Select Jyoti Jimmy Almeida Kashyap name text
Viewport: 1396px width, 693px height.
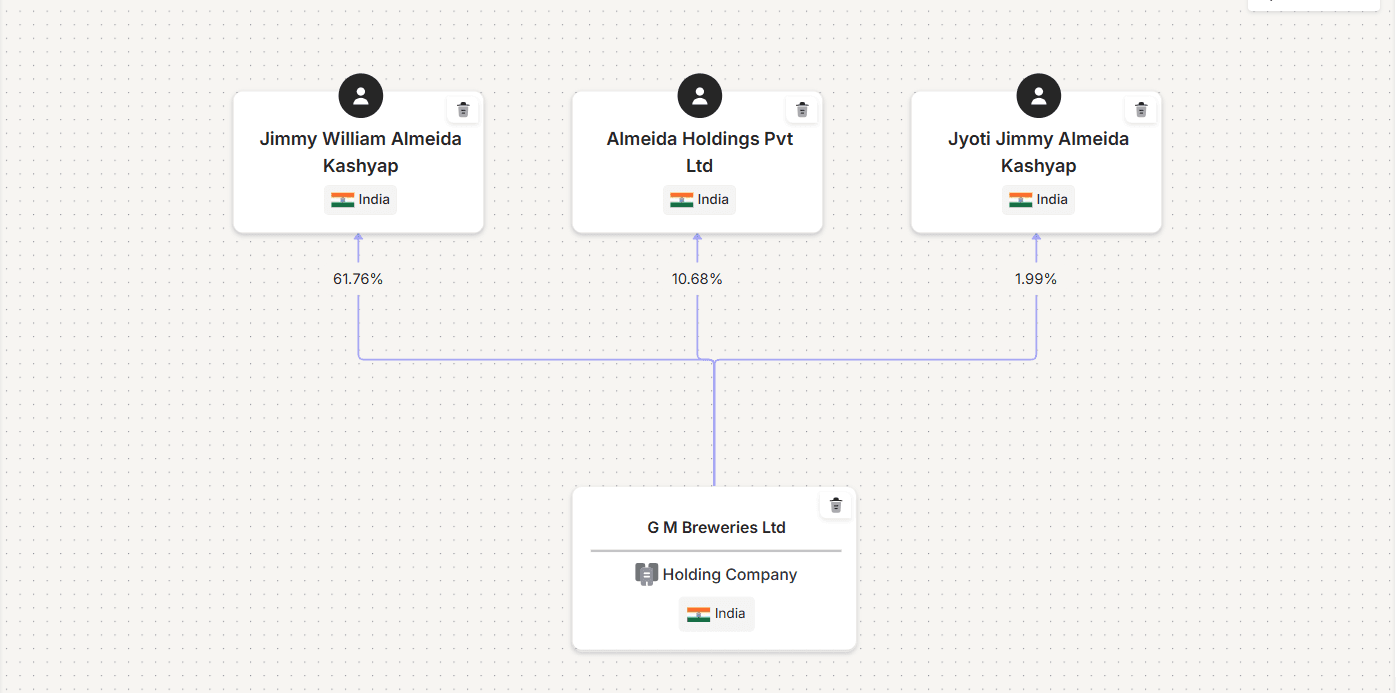(x=1039, y=152)
